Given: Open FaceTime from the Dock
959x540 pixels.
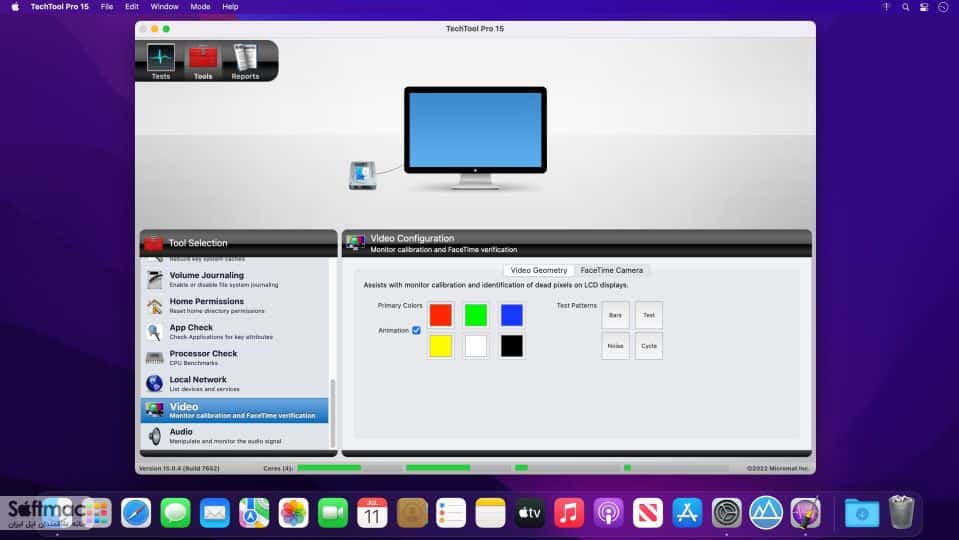Looking at the screenshot, I should click(333, 512).
